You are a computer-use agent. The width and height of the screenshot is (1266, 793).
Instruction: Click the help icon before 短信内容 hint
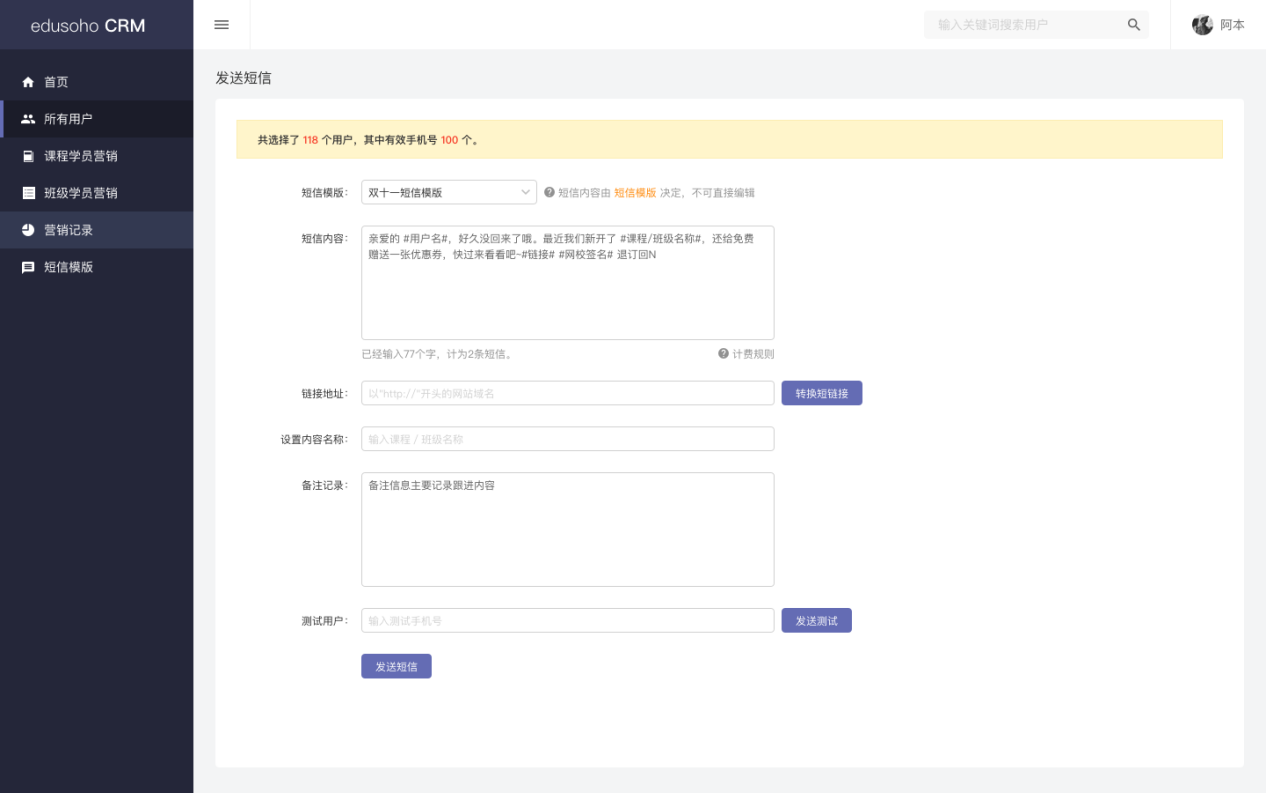(549, 192)
